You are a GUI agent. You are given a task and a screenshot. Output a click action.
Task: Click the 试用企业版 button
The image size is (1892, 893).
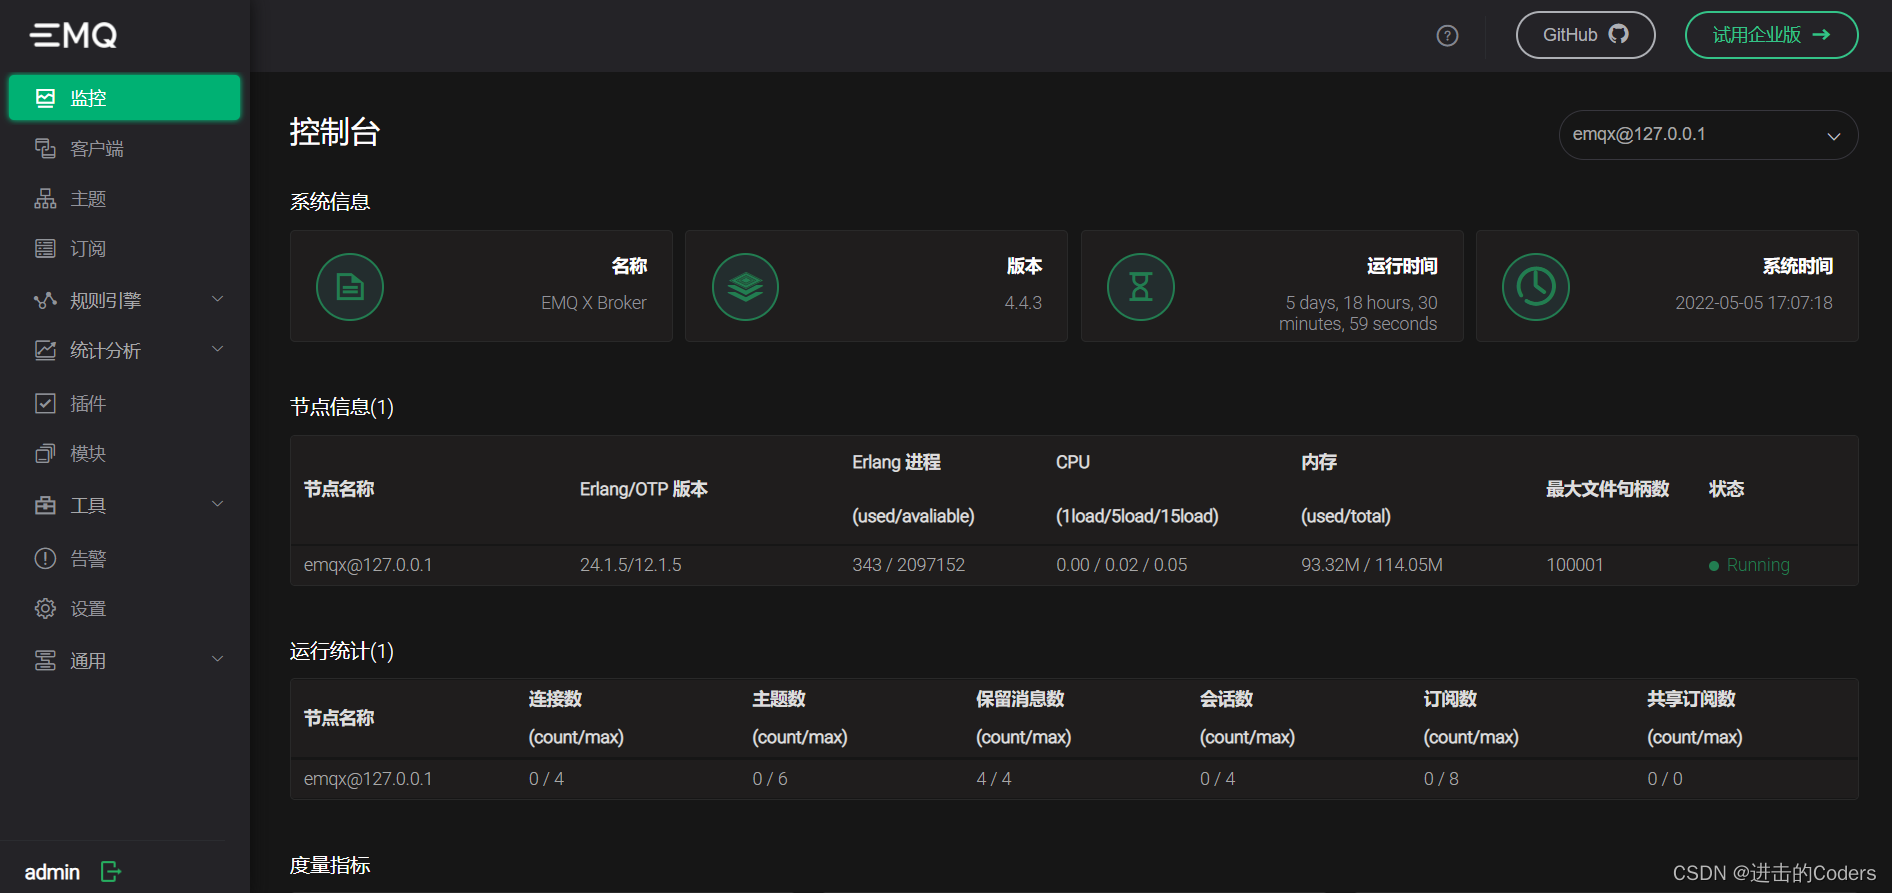click(1771, 35)
